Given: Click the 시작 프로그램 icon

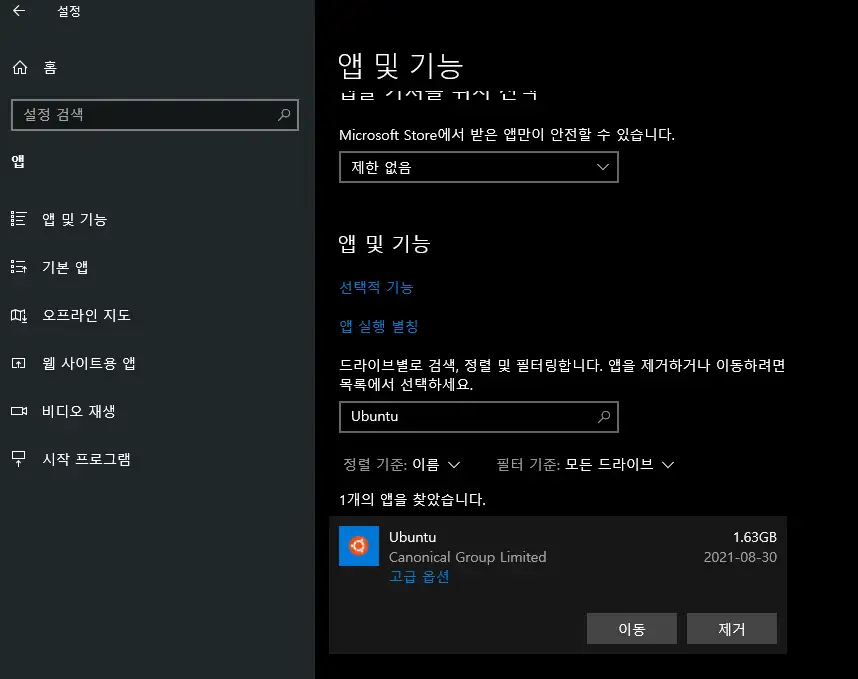Looking at the screenshot, I should coord(19,459).
